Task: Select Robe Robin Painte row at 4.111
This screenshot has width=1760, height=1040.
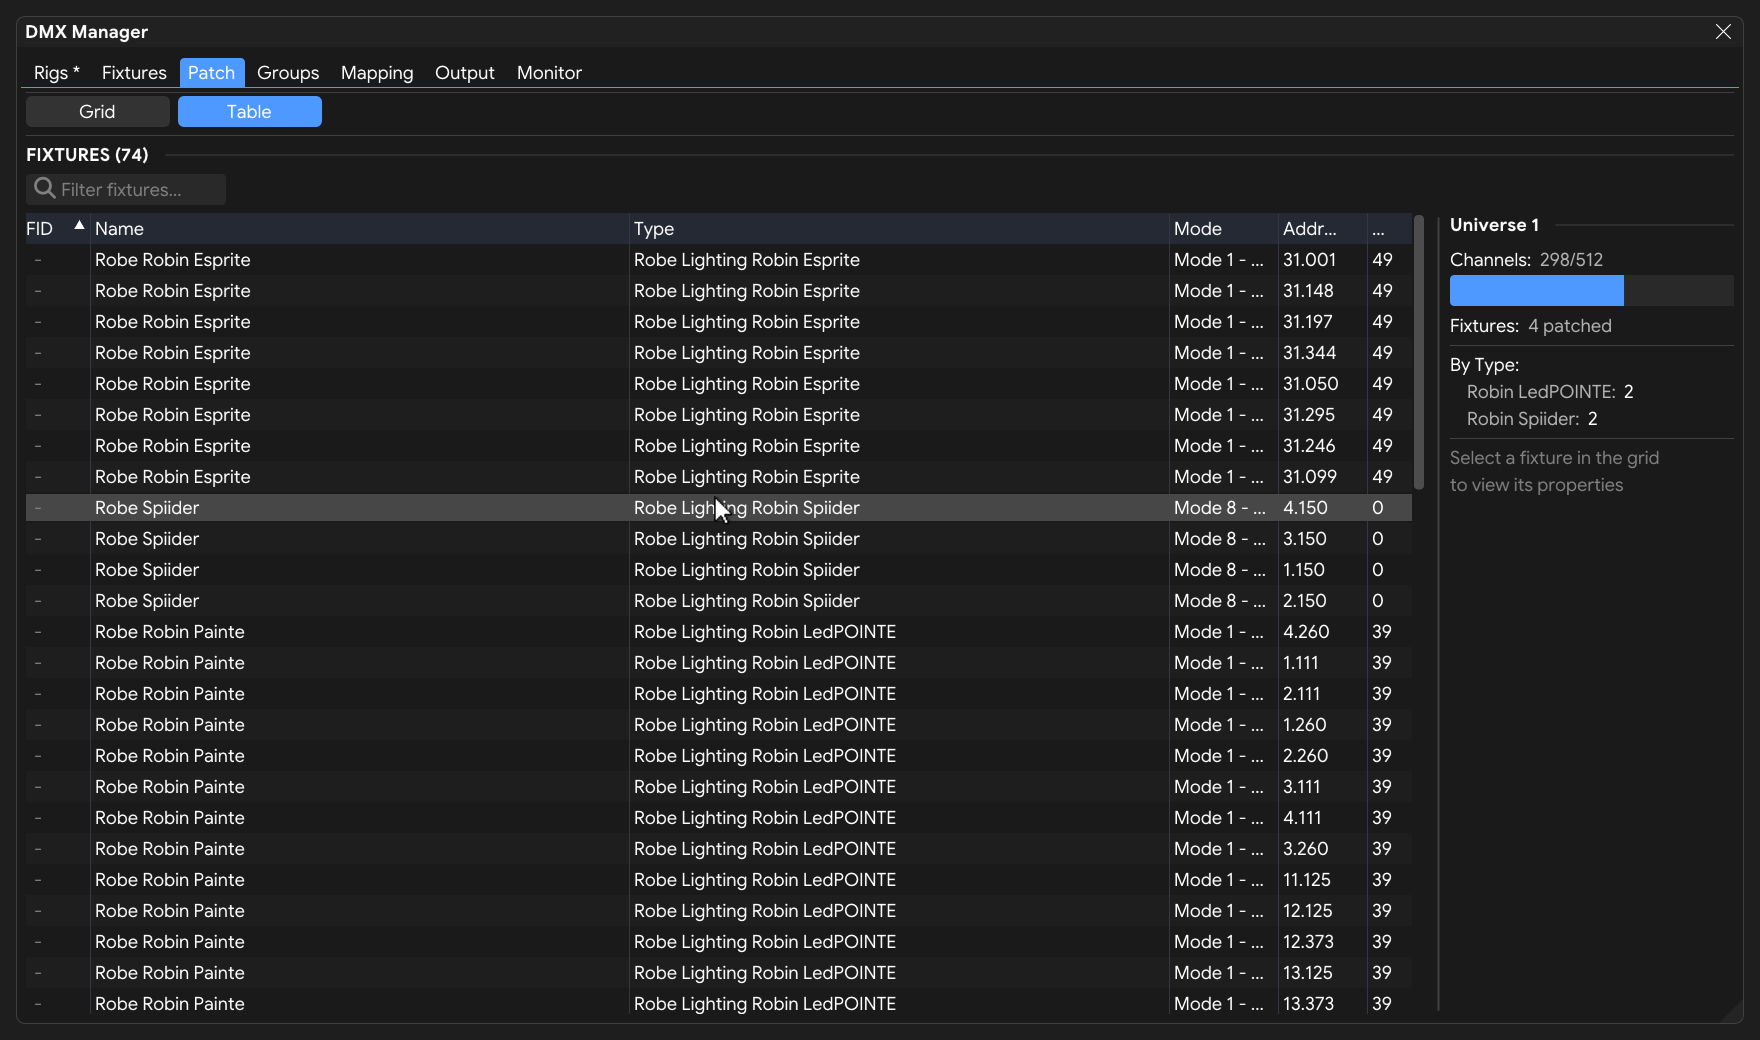Action: (x=718, y=818)
